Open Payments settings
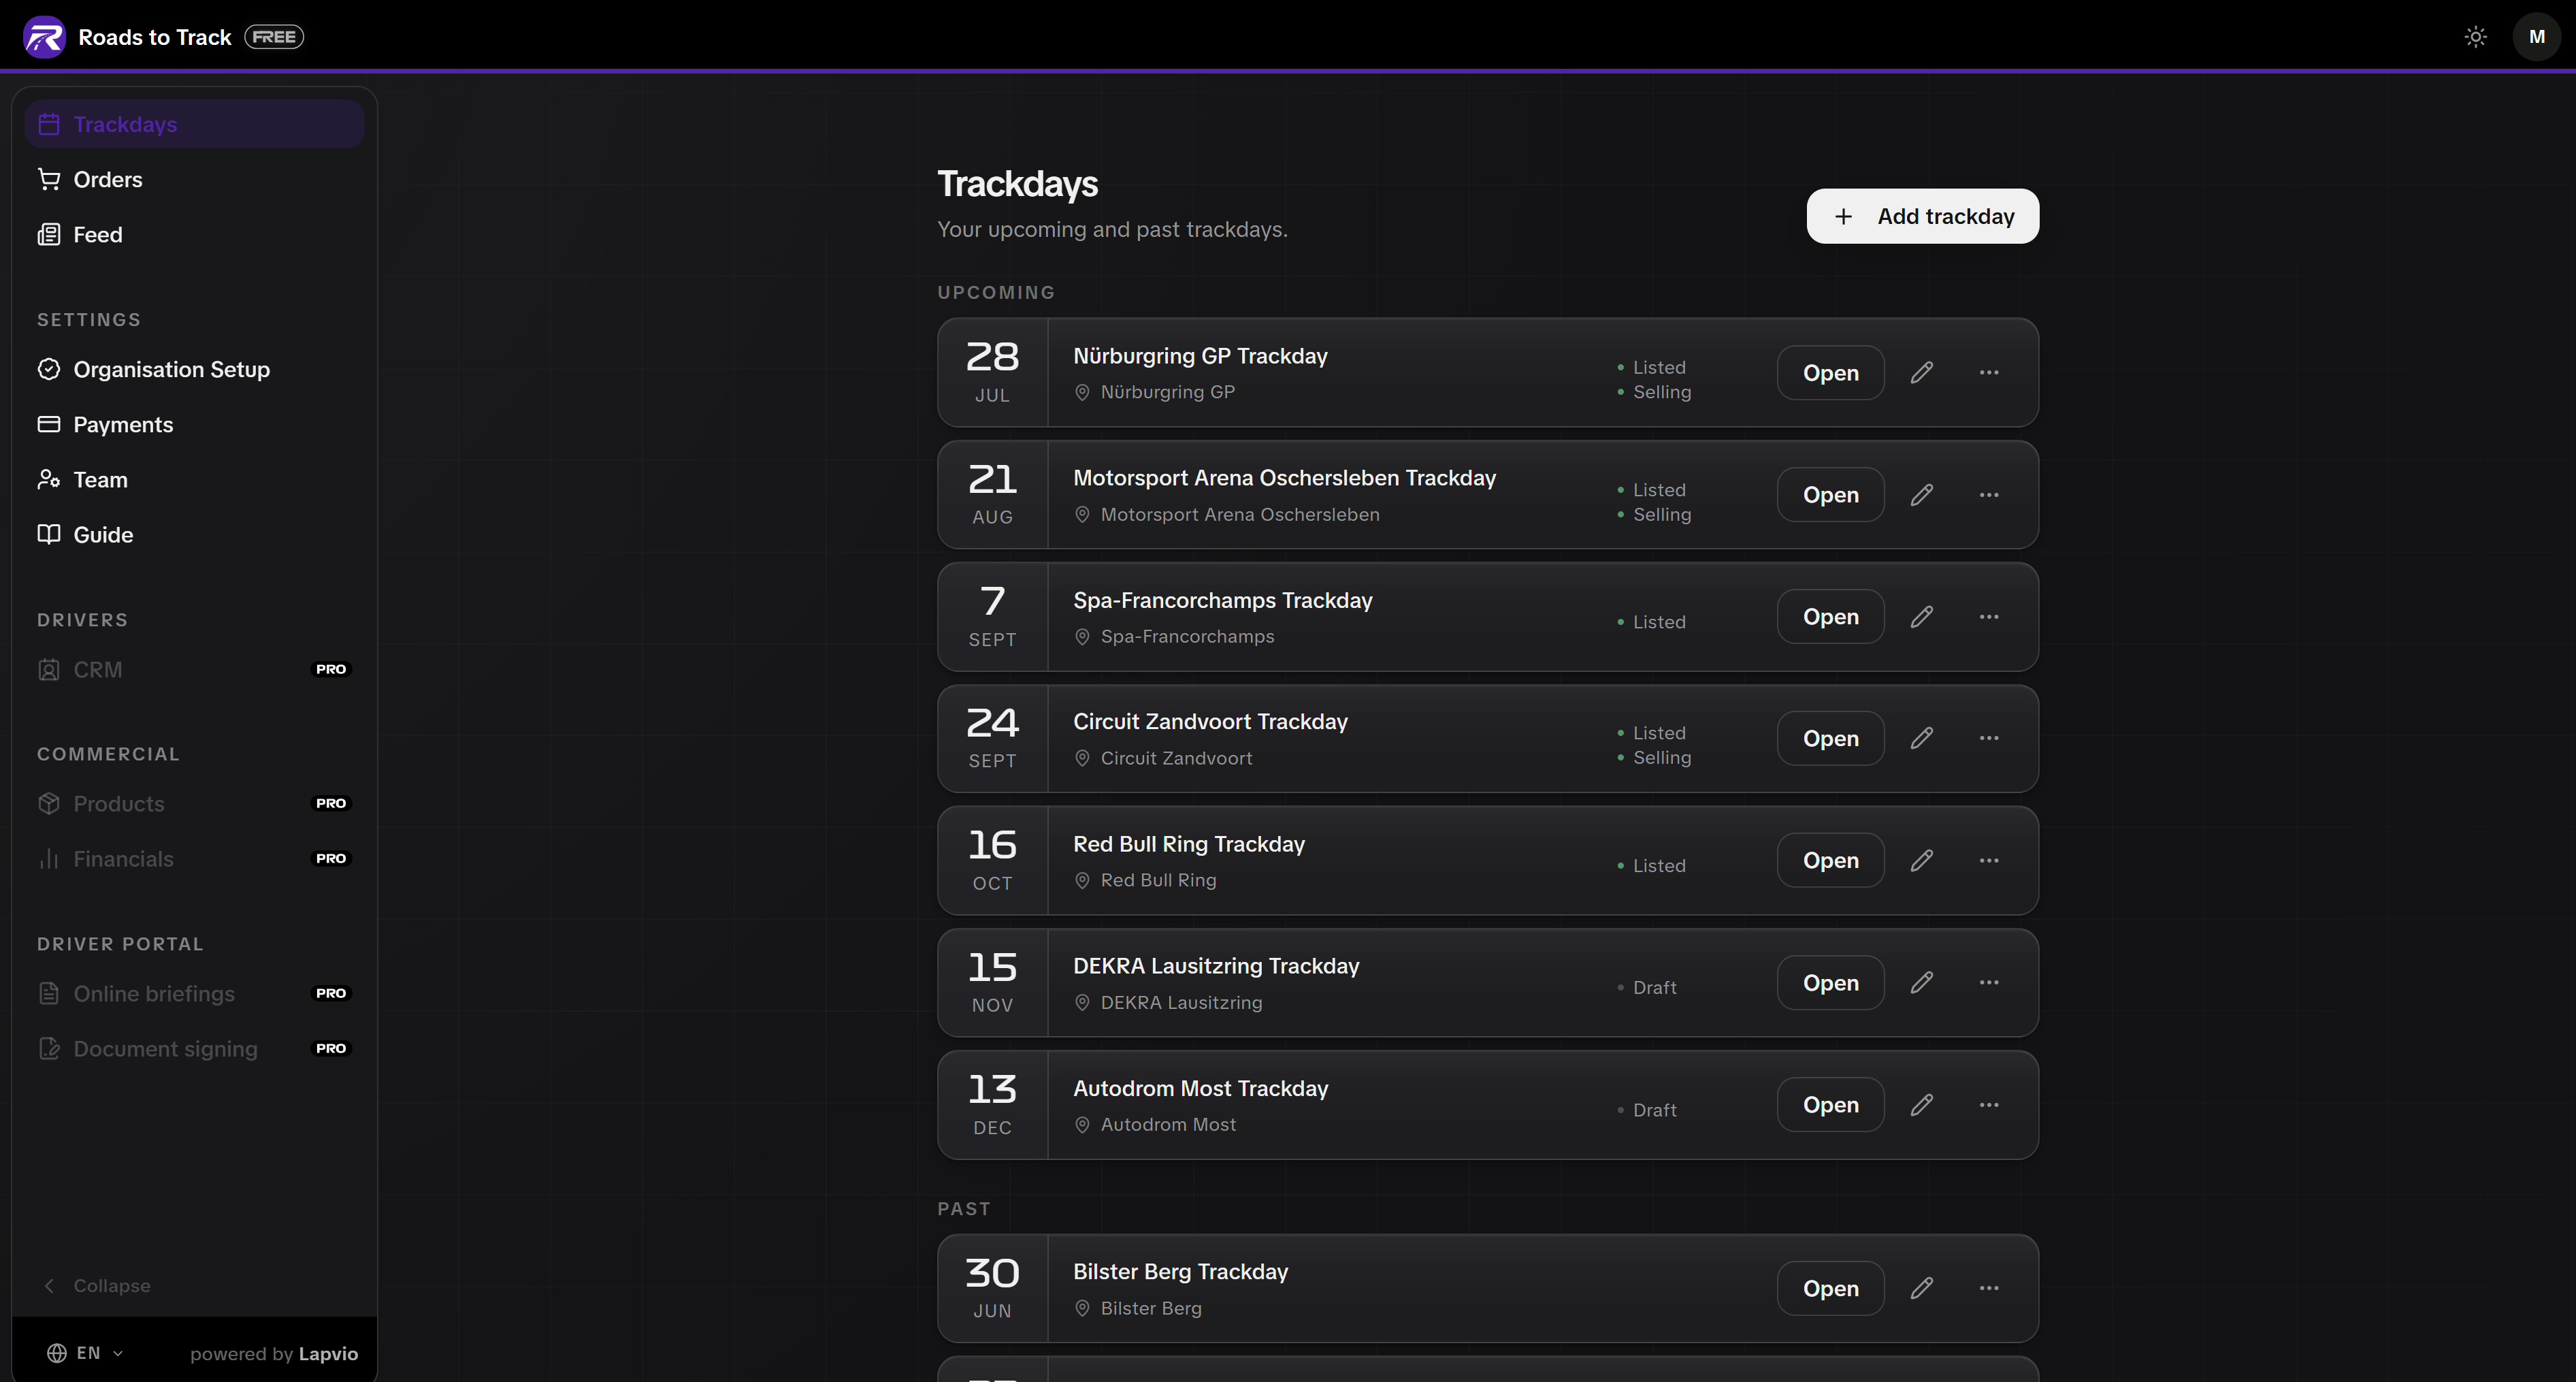2576x1382 pixels. point(195,424)
